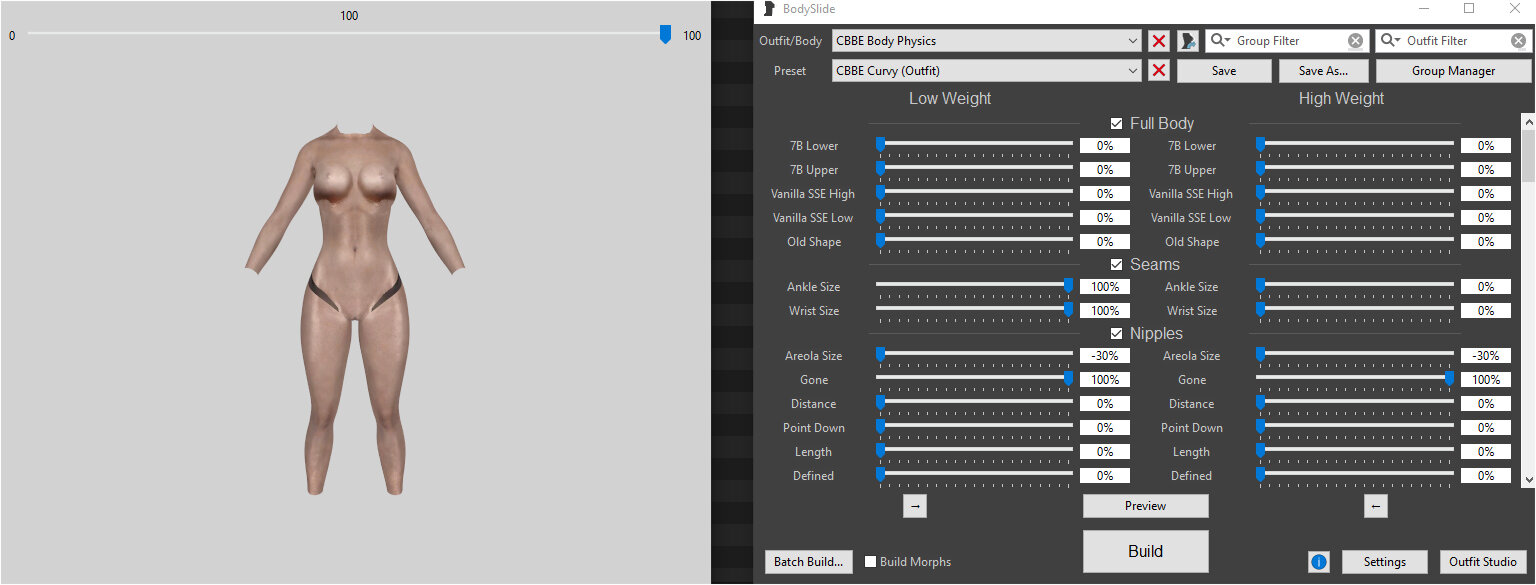The image size is (1536, 585).
Task: Click the Low Weight Point Down slider
Action: tap(975, 428)
